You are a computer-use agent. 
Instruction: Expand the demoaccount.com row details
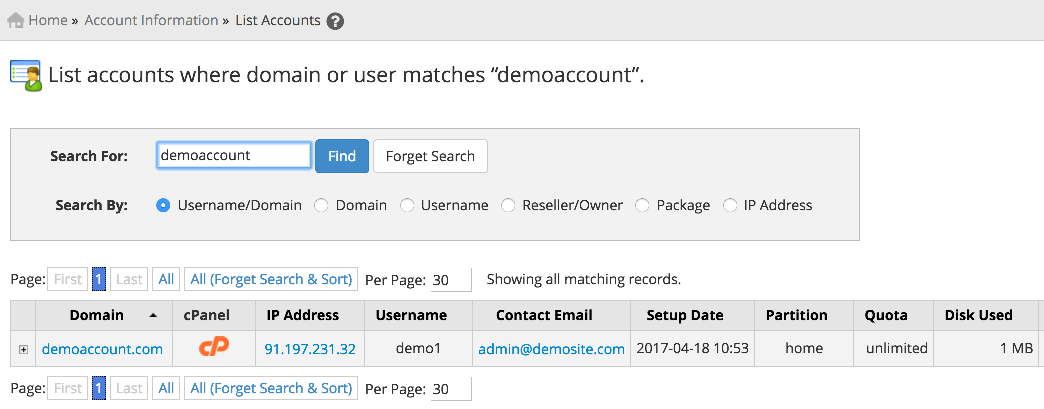(x=23, y=349)
